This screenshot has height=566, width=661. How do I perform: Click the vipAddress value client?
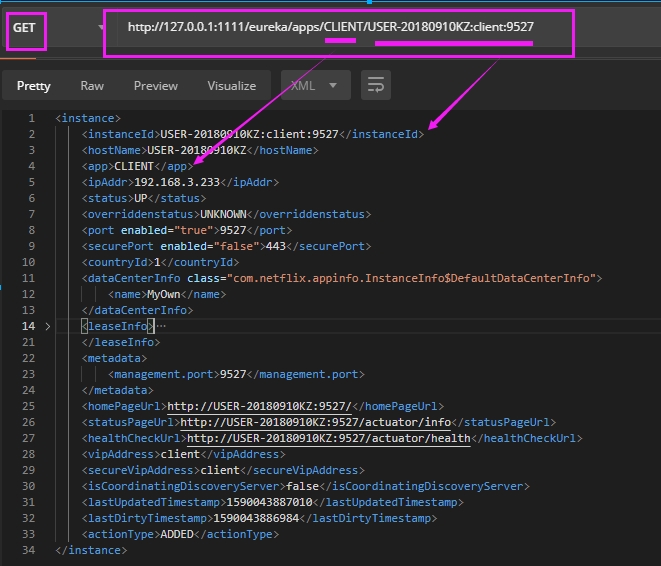(180, 454)
